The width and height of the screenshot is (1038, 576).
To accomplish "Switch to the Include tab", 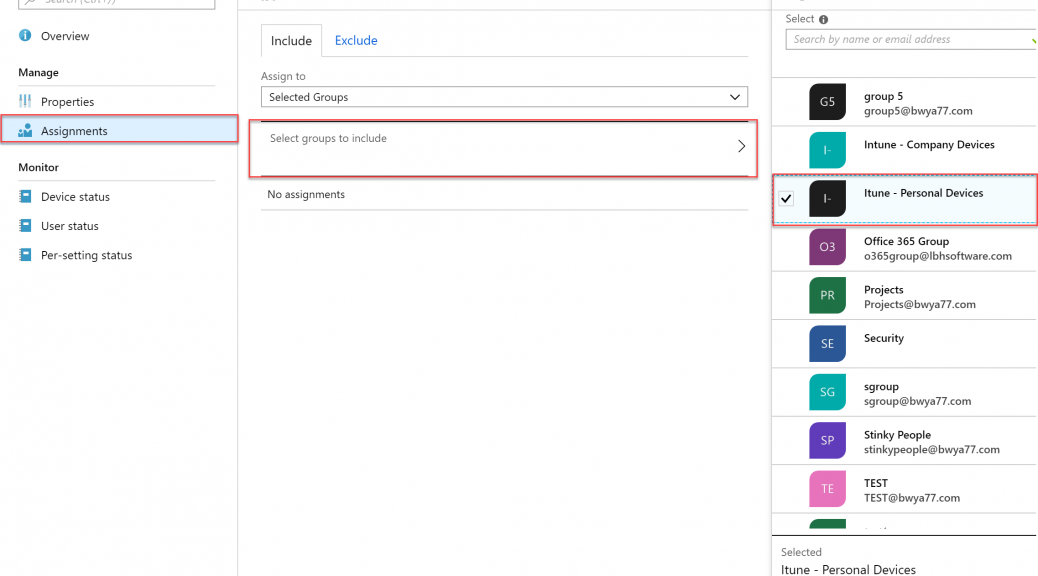I will (x=291, y=40).
